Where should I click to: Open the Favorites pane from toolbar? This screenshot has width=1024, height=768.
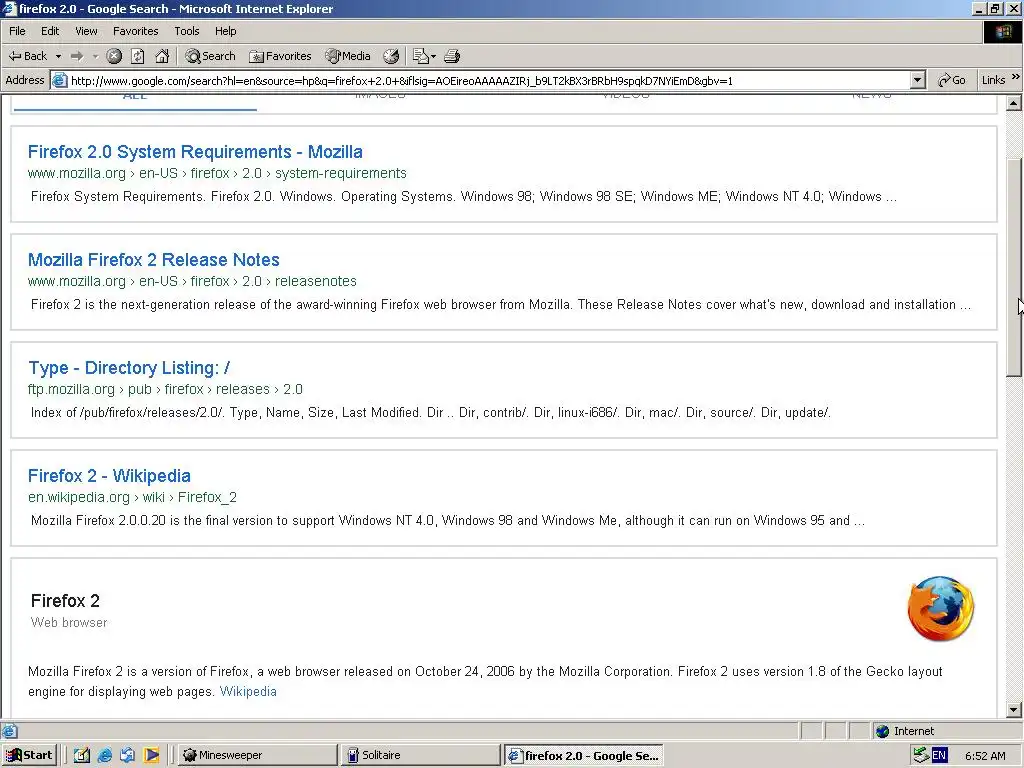281,57
